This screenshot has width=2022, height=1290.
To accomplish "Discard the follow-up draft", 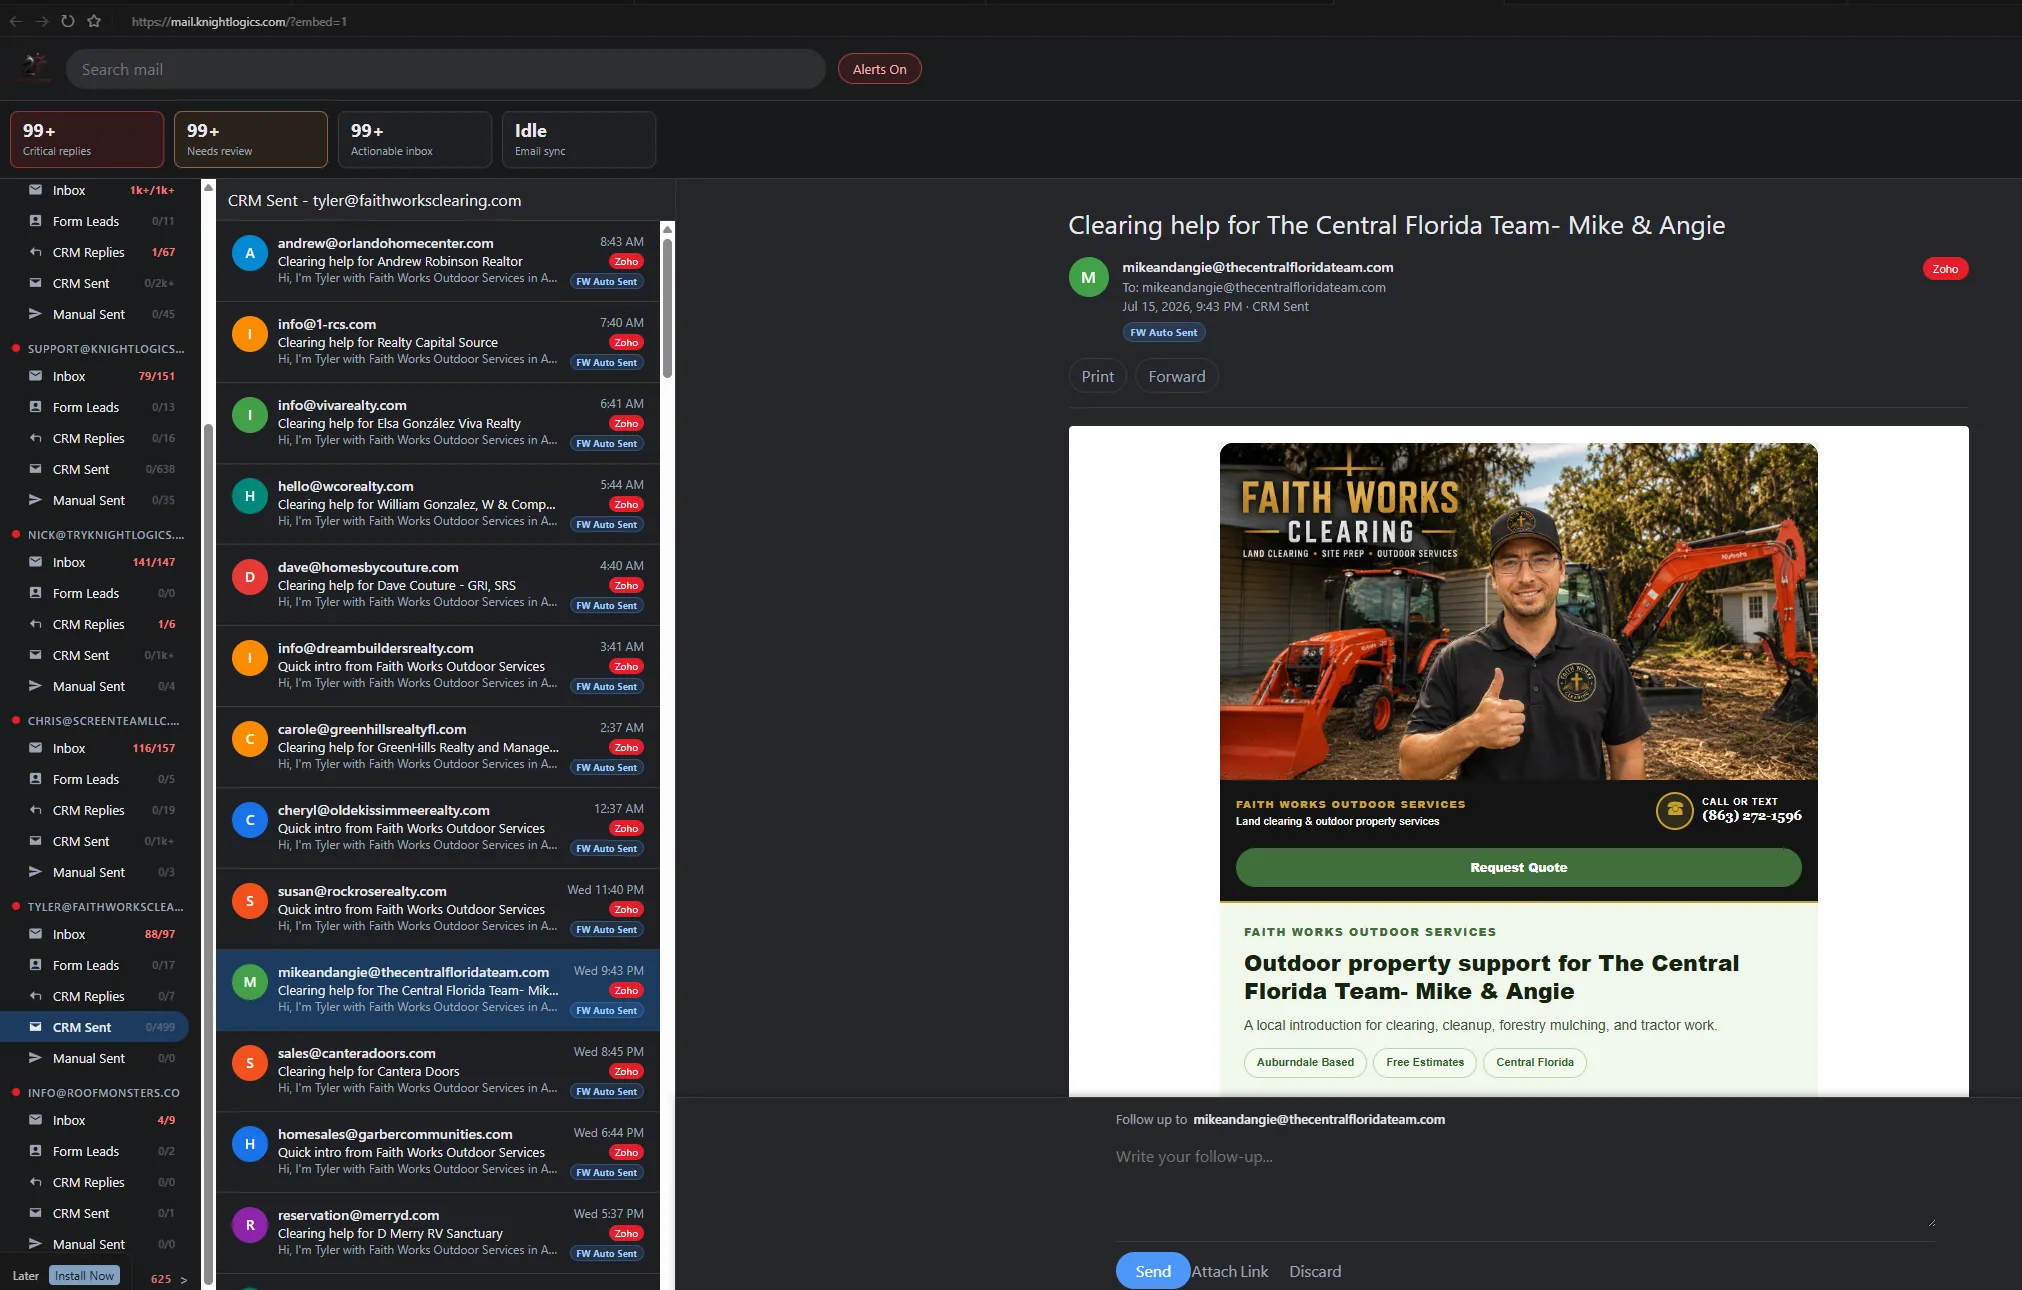I will coord(1315,1271).
